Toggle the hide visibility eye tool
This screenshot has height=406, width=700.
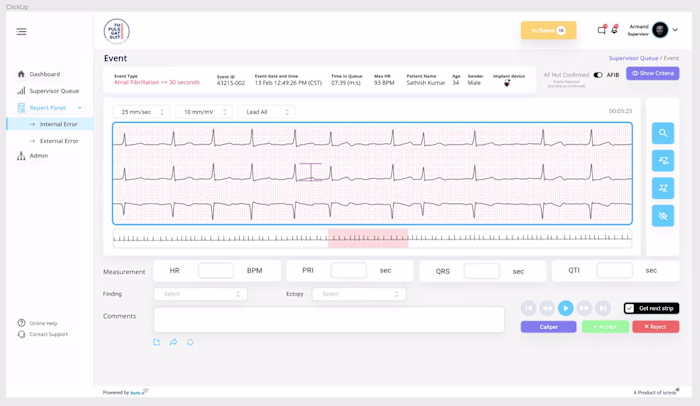pos(663,216)
